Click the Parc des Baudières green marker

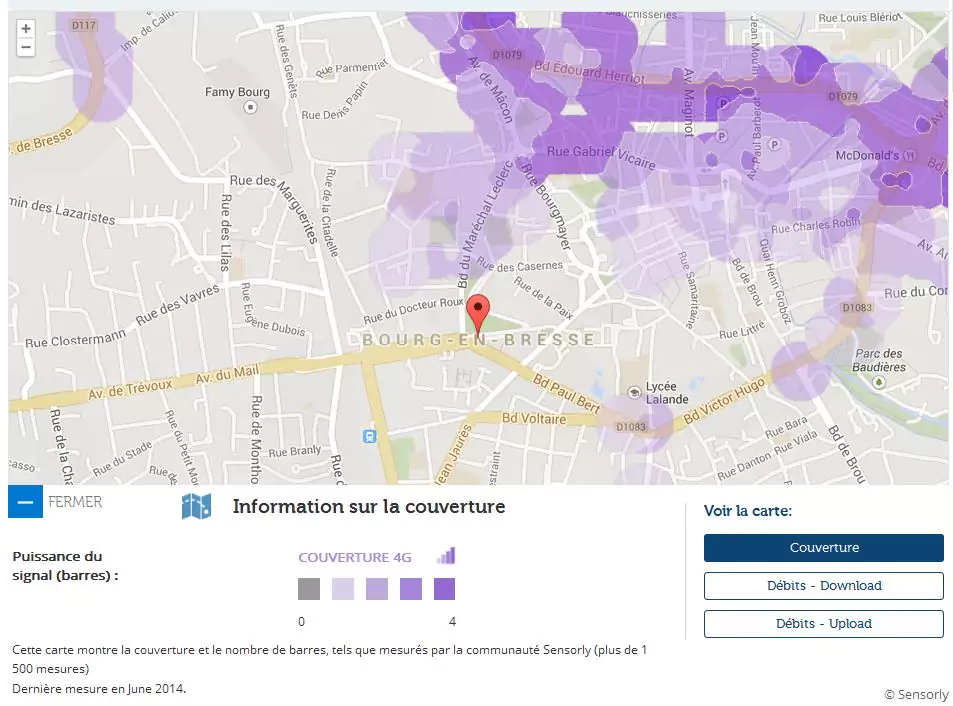tap(879, 382)
